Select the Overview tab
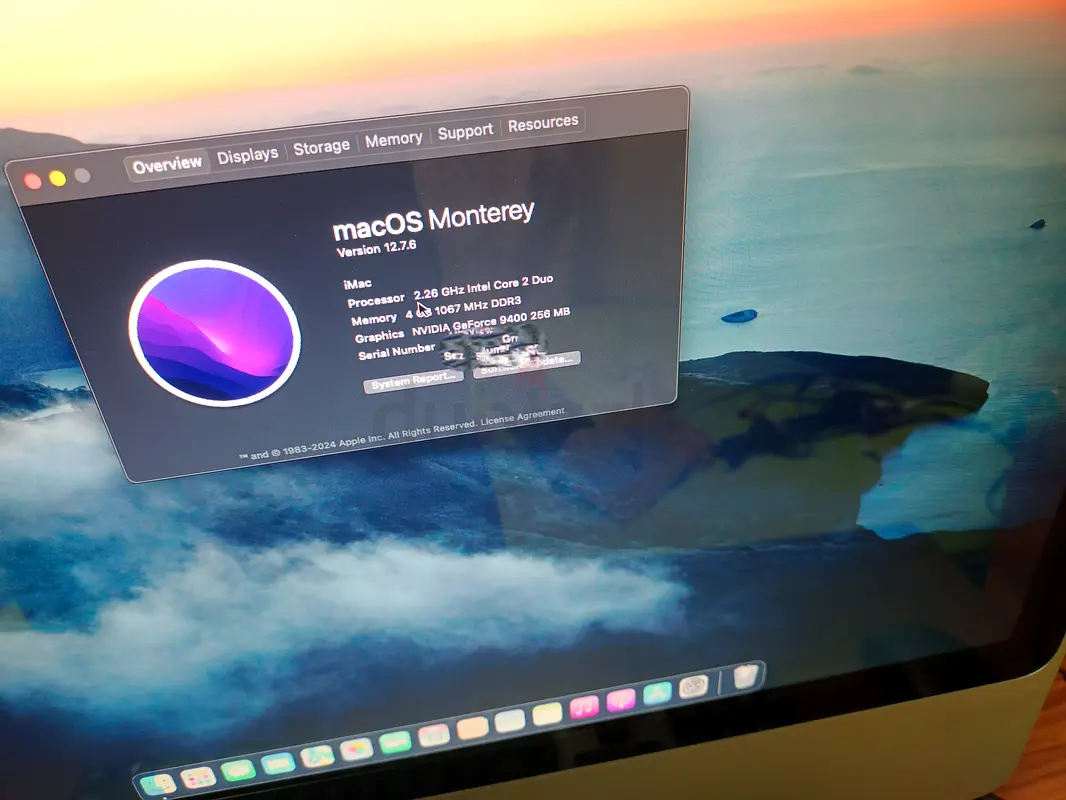 (167, 165)
